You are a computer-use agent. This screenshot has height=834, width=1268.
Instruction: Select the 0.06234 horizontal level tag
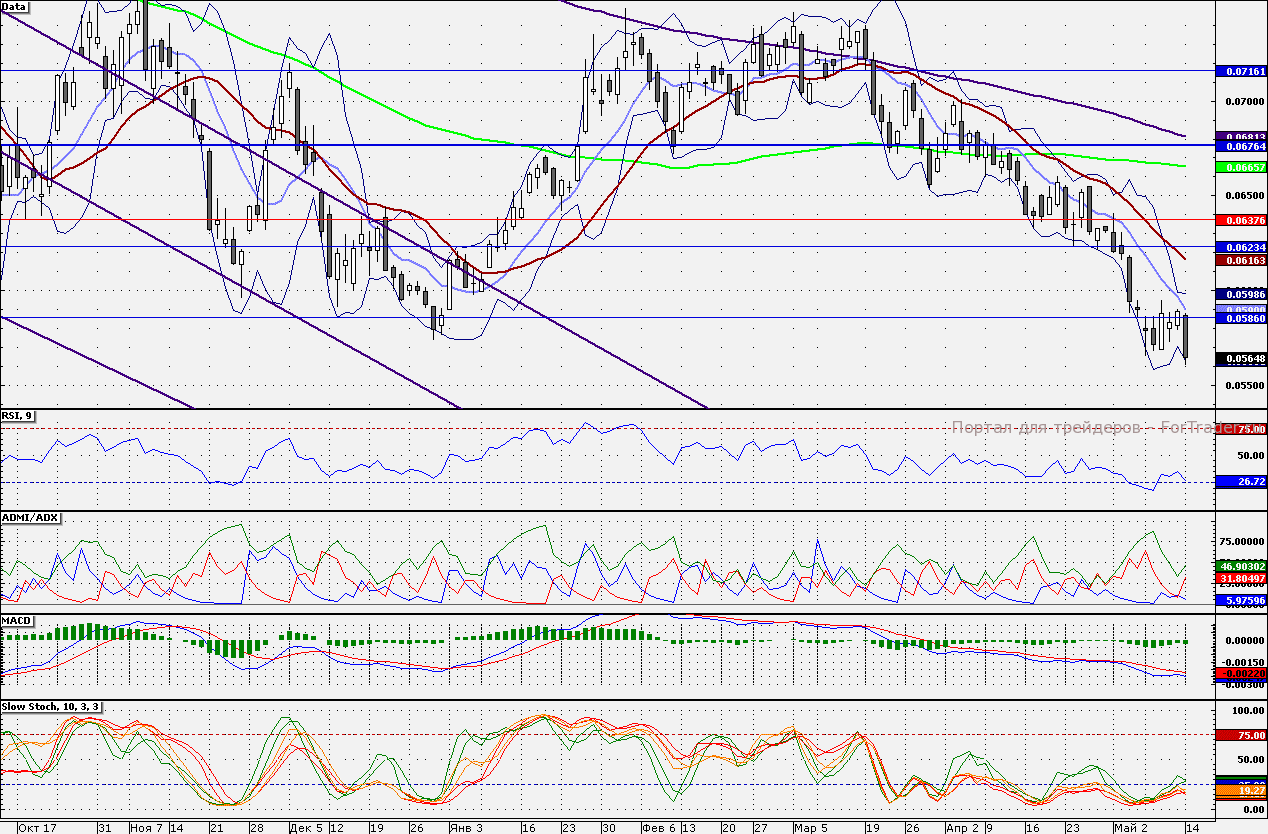(x=1239, y=247)
